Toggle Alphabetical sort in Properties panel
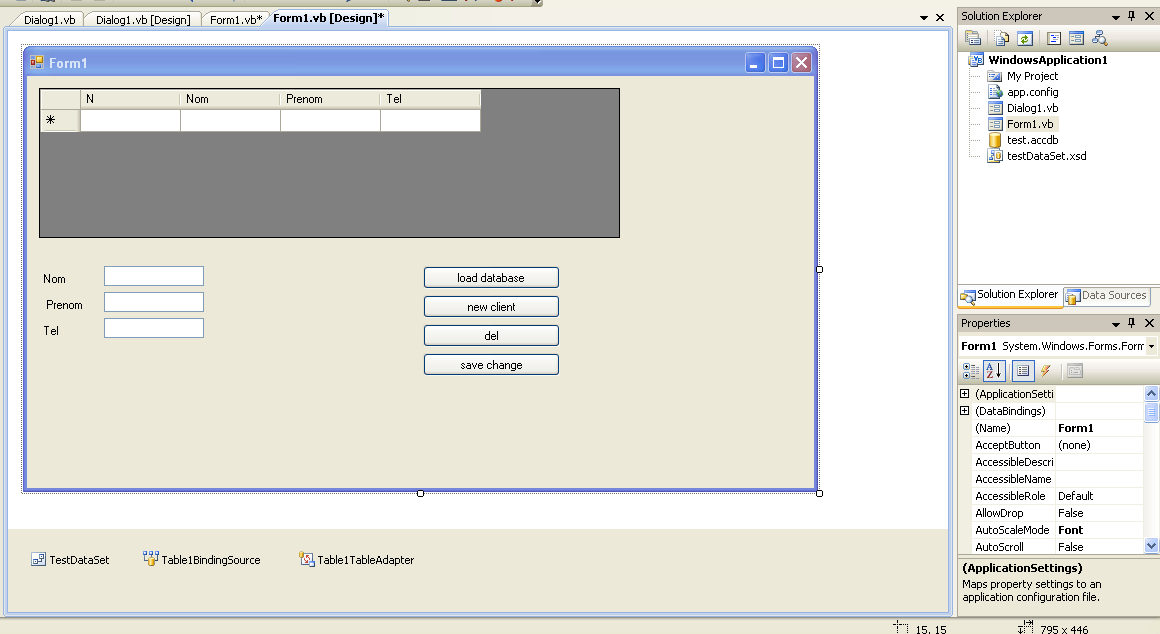Screen dimensions: 1160x634 point(994,371)
